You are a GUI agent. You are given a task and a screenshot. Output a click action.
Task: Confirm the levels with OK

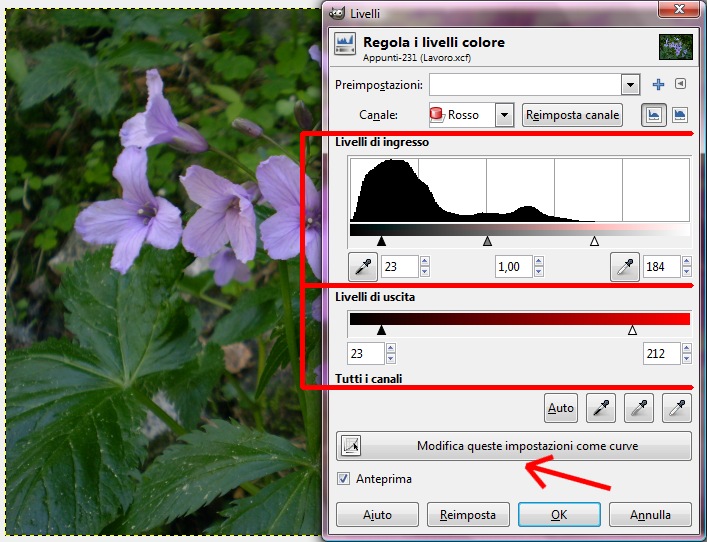(x=559, y=515)
